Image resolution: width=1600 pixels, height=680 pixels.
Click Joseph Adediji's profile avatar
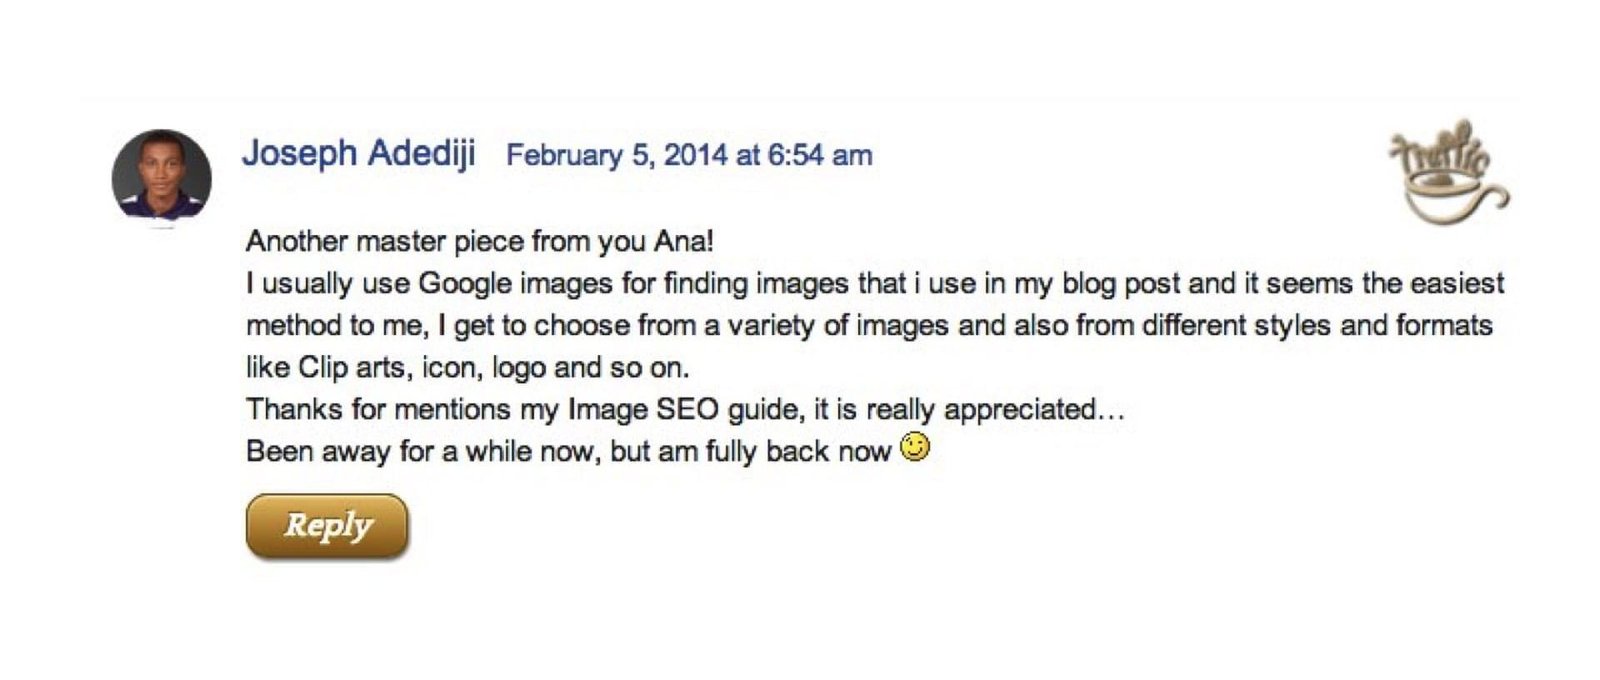pos(161,177)
